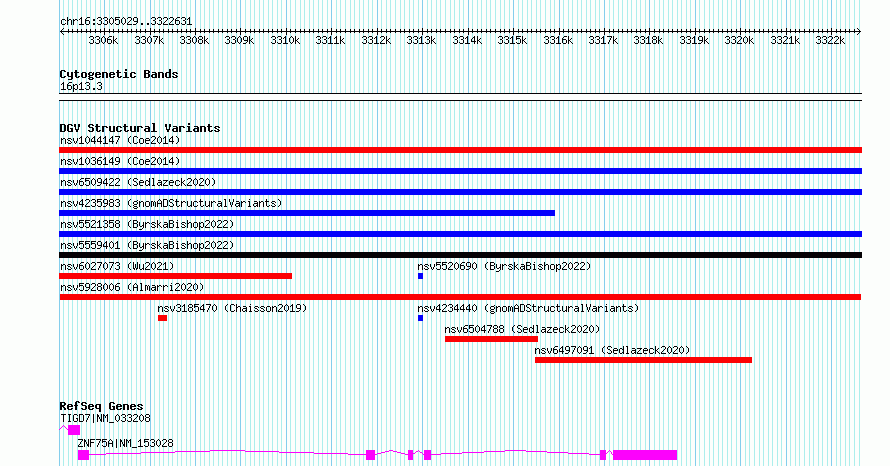Click the ZNF75A exon near 3317k
890x466 pixels.
[x=603, y=455]
